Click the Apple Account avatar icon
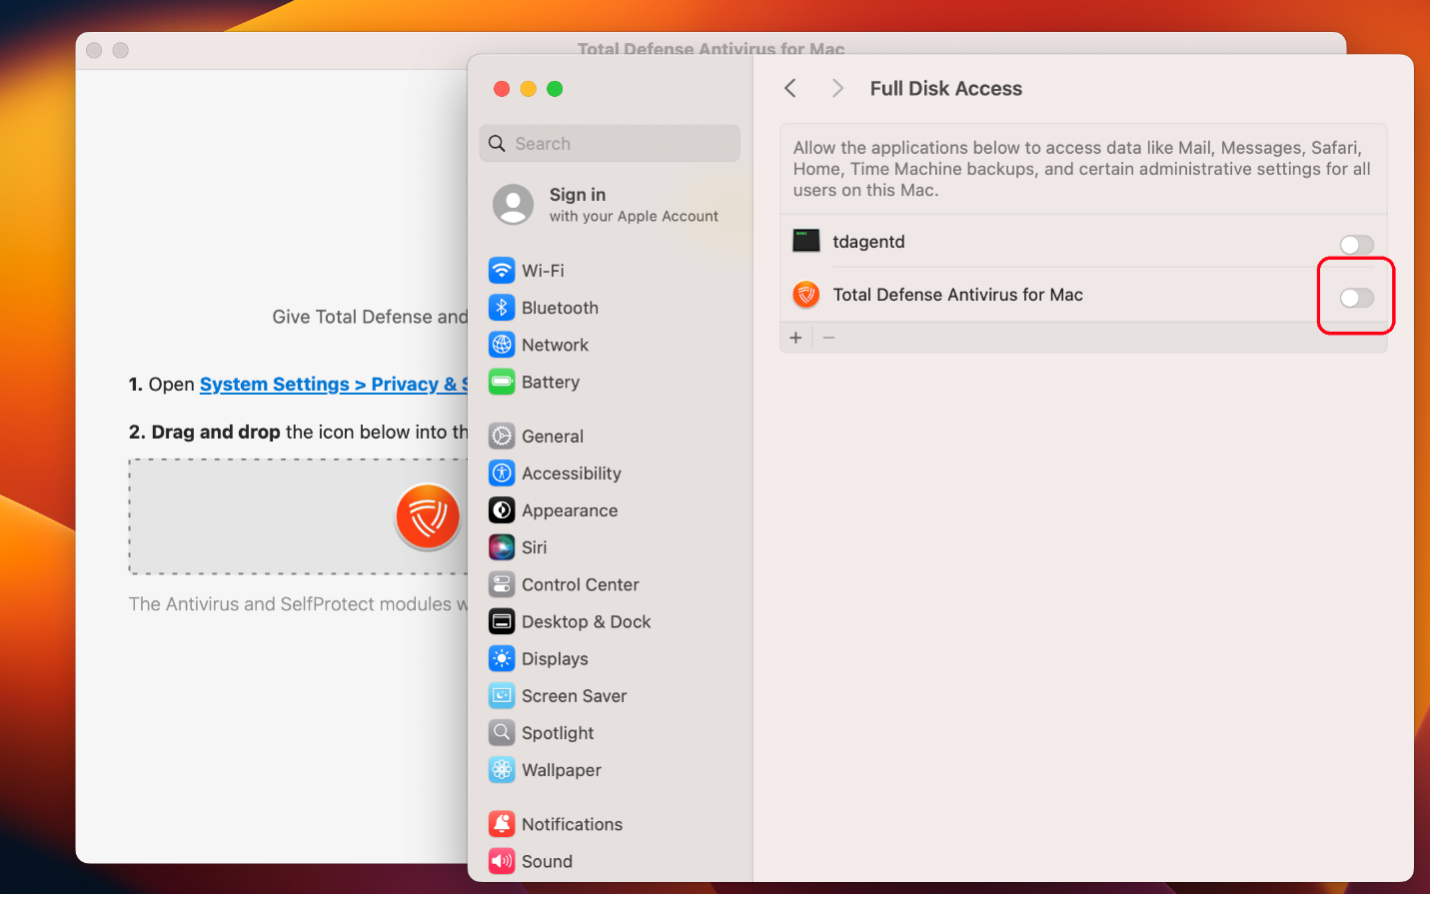 513,204
